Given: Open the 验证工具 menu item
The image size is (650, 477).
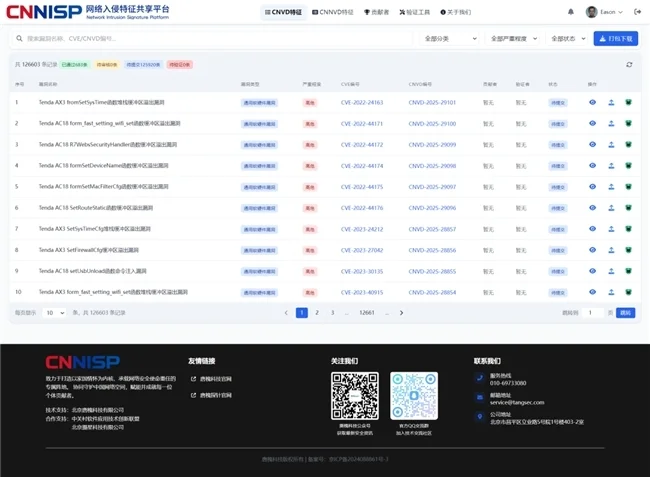Looking at the screenshot, I should pyautogui.click(x=412, y=12).
